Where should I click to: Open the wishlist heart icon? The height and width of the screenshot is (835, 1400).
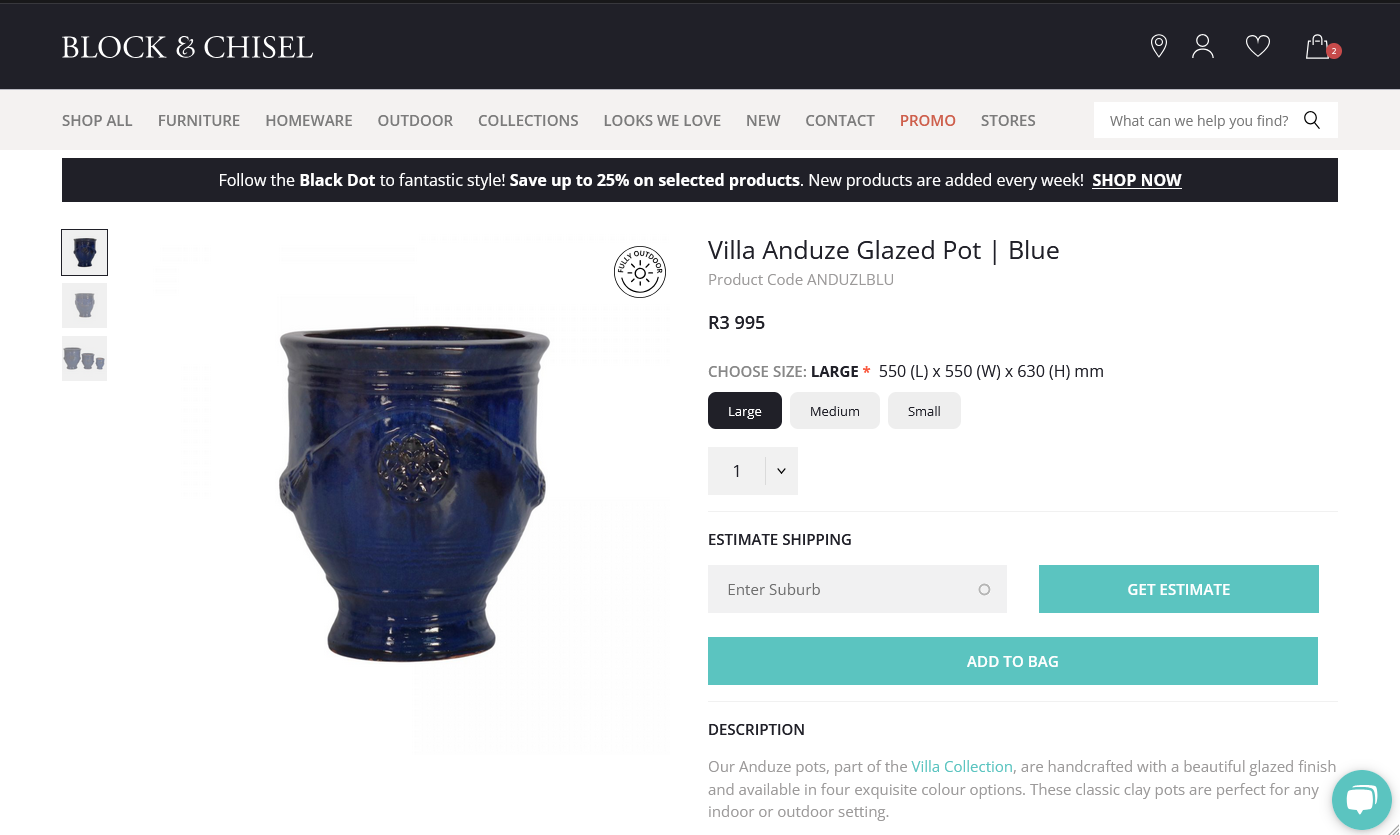point(1257,46)
